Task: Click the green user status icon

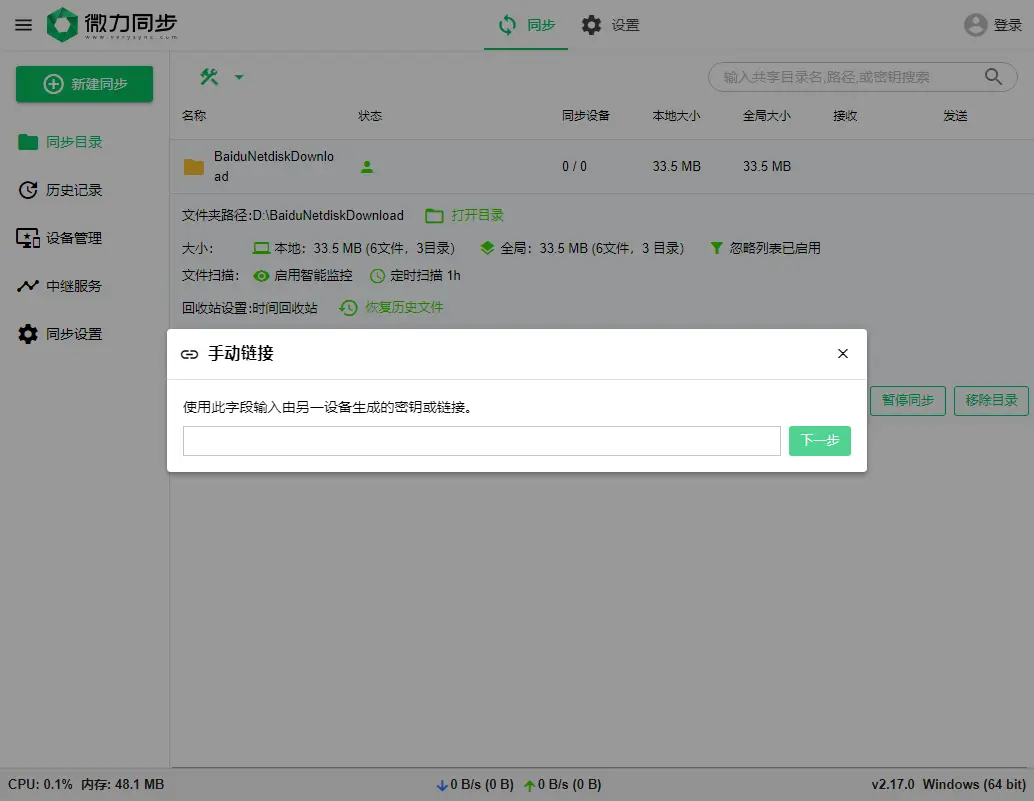Action: 367,167
